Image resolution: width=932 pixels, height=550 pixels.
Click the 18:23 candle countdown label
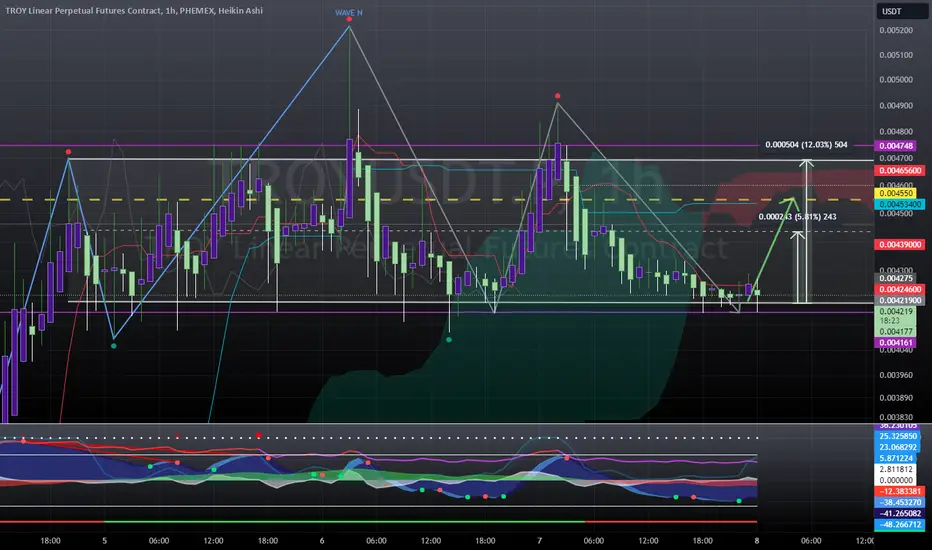tap(890, 321)
